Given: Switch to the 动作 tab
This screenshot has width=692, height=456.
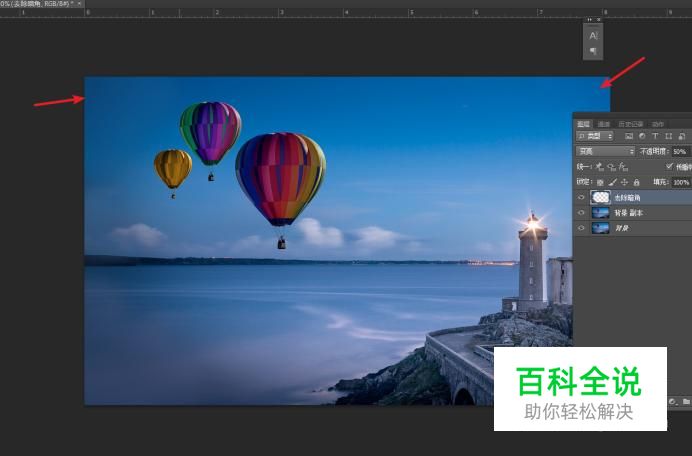Looking at the screenshot, I should point(658,124).
